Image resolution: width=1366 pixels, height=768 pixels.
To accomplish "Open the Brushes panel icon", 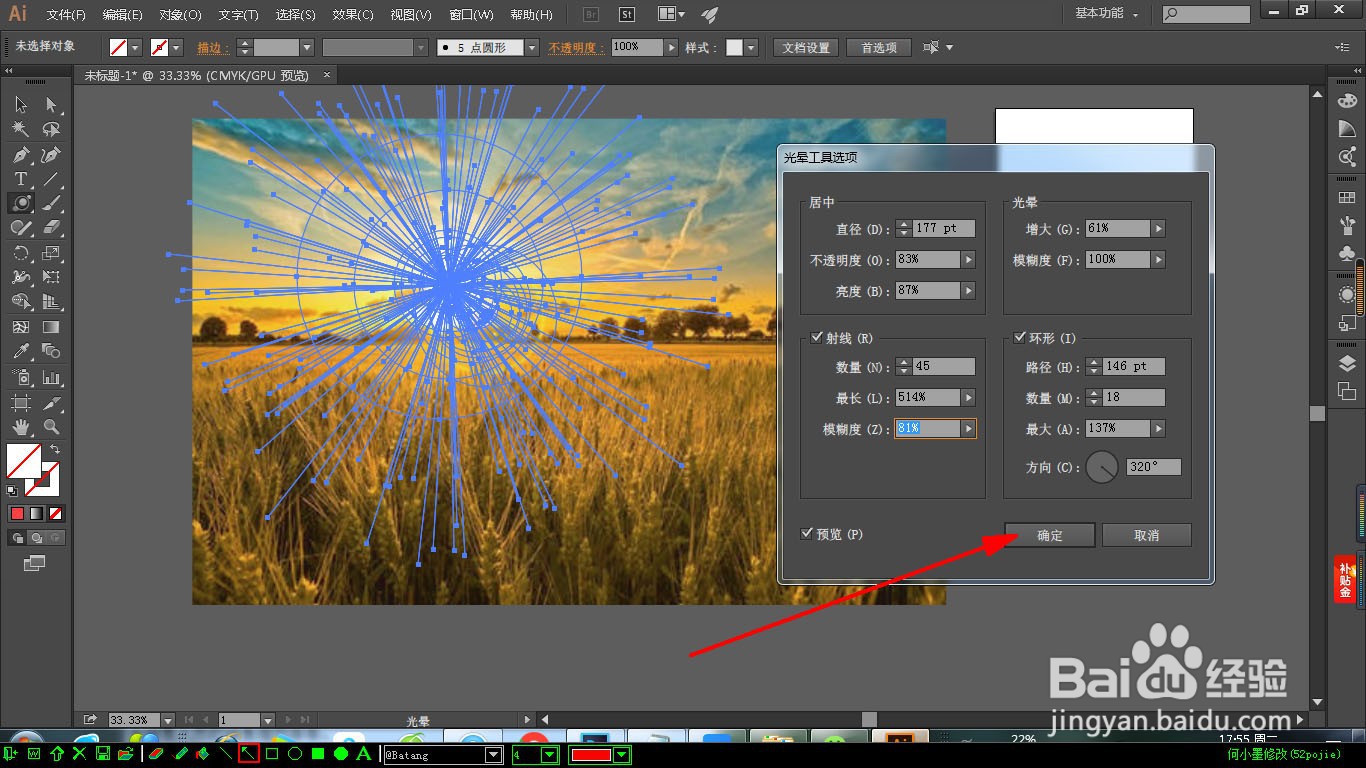I will tap(1347, 225).
